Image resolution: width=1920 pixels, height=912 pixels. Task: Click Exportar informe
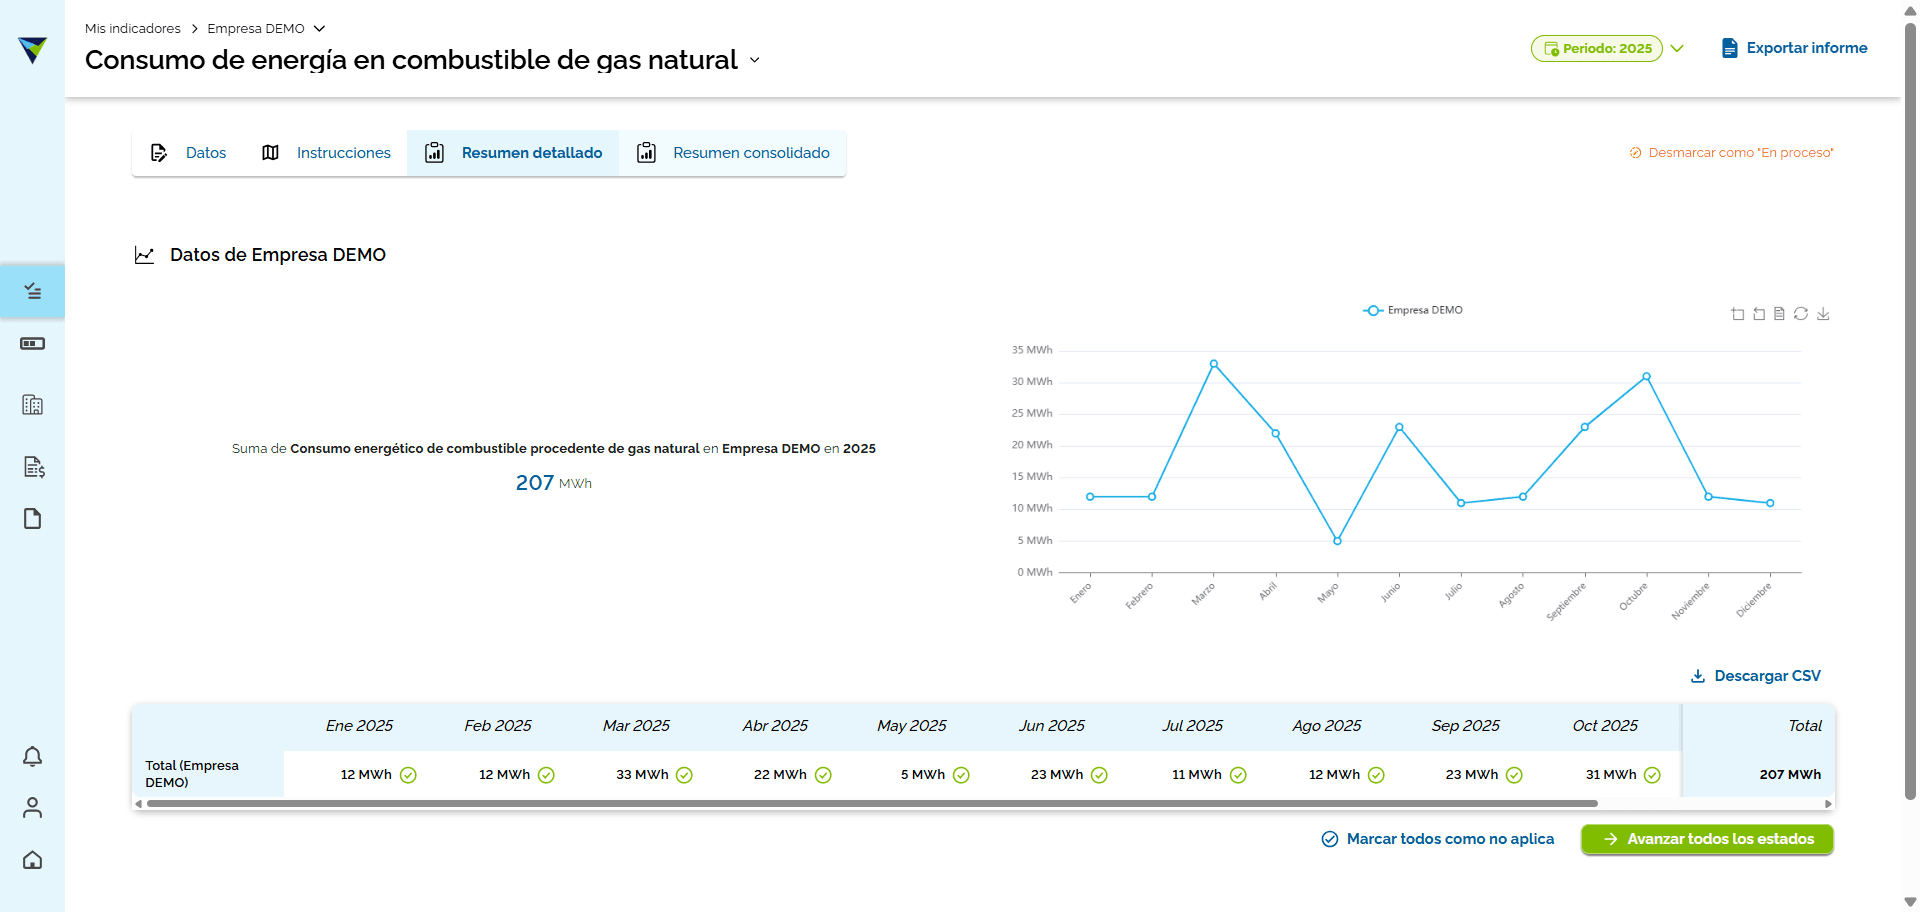click(x=1794, y=48)
